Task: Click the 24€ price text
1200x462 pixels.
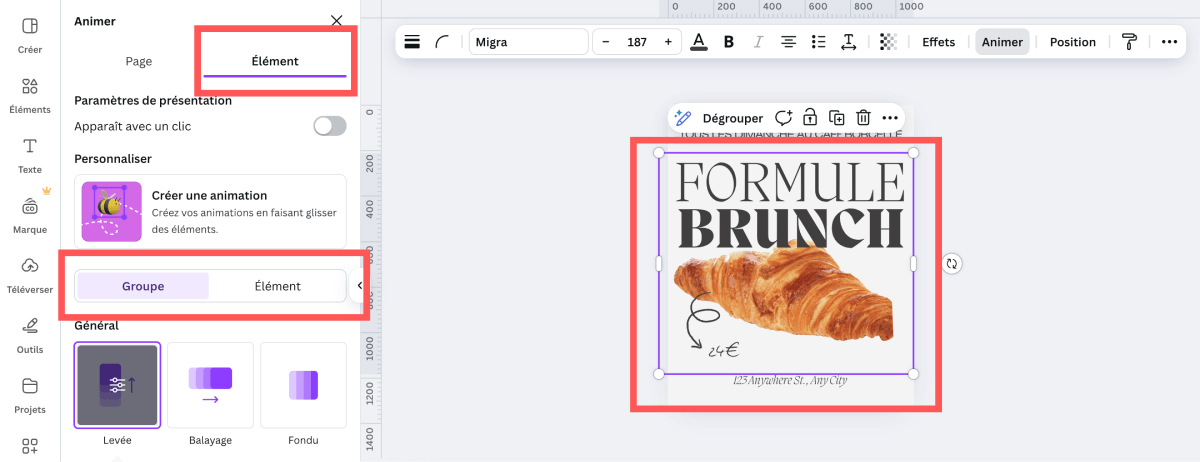Action: click(723, 350)
